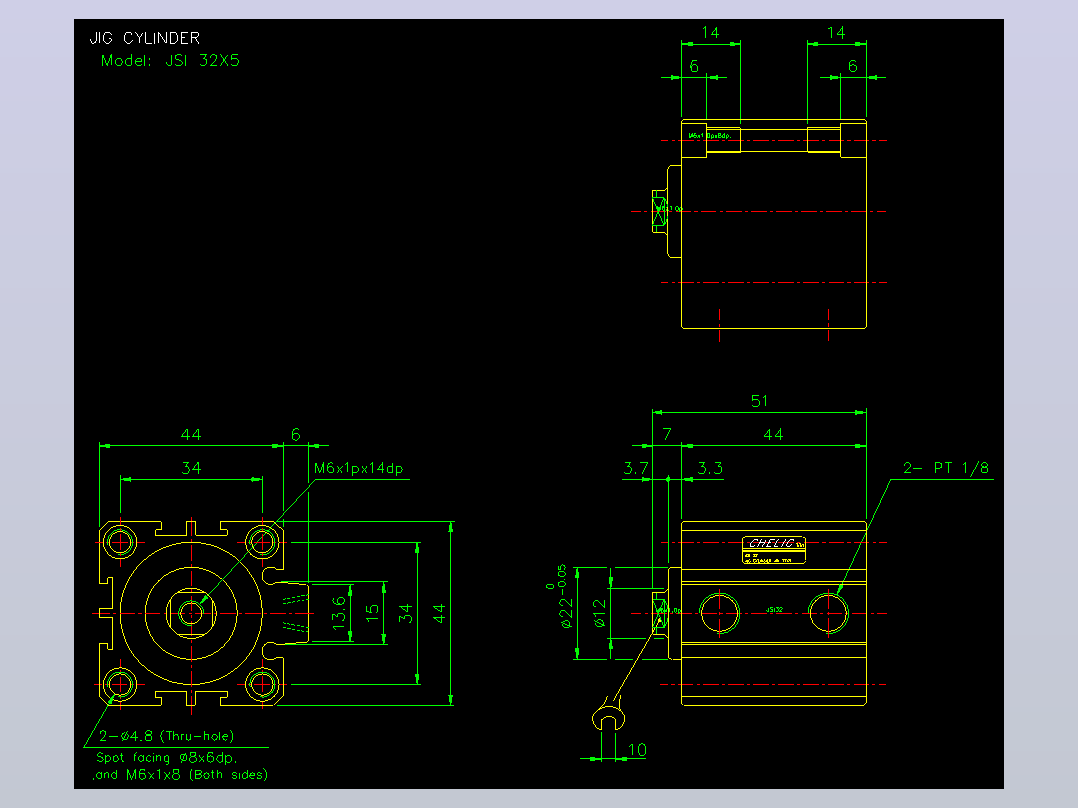Click the 3.7 dimension text
This screenshot has width=1078, height=808.
[636, 469]
